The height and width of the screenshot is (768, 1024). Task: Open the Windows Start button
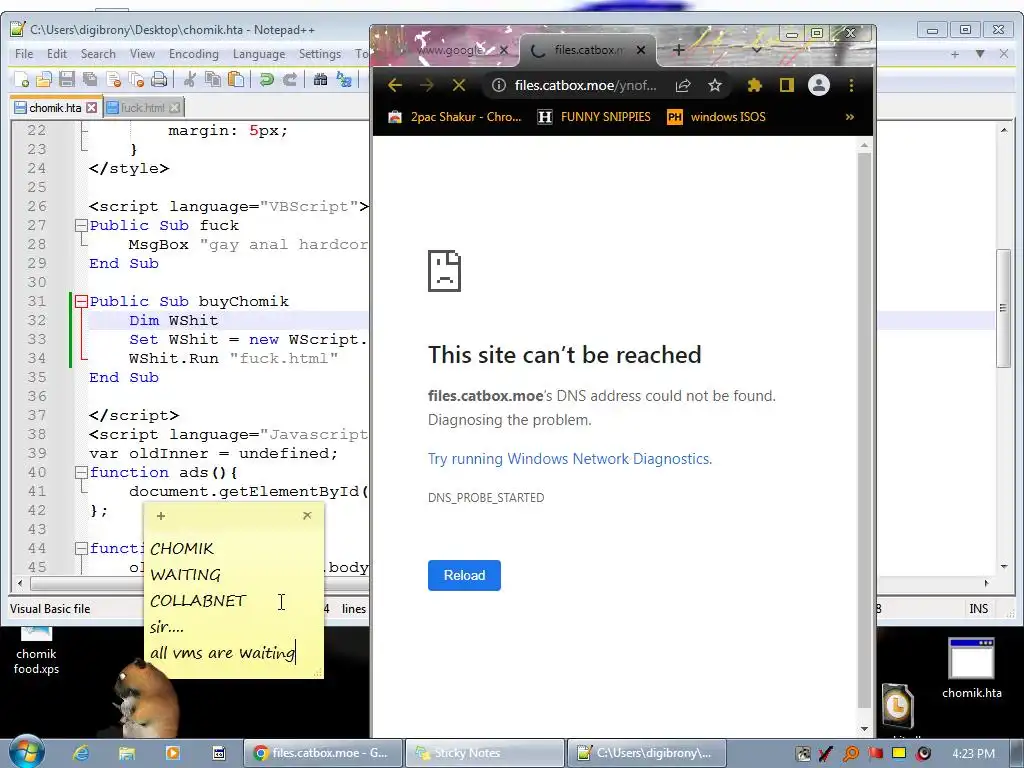(x=26, y=751)
